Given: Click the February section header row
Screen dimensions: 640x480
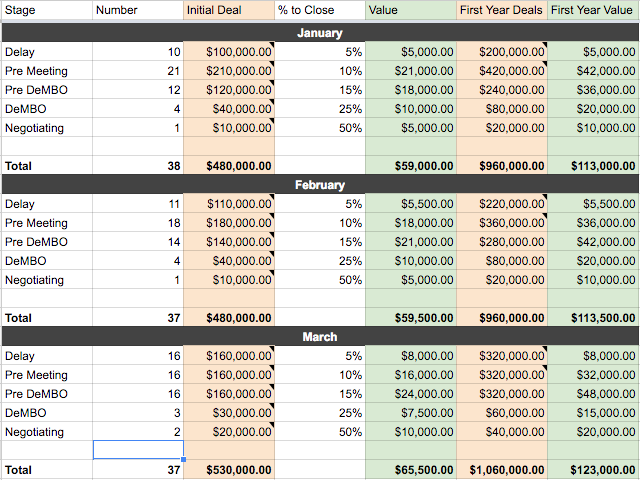Looking at the screenshot, I should coord(320,185).
